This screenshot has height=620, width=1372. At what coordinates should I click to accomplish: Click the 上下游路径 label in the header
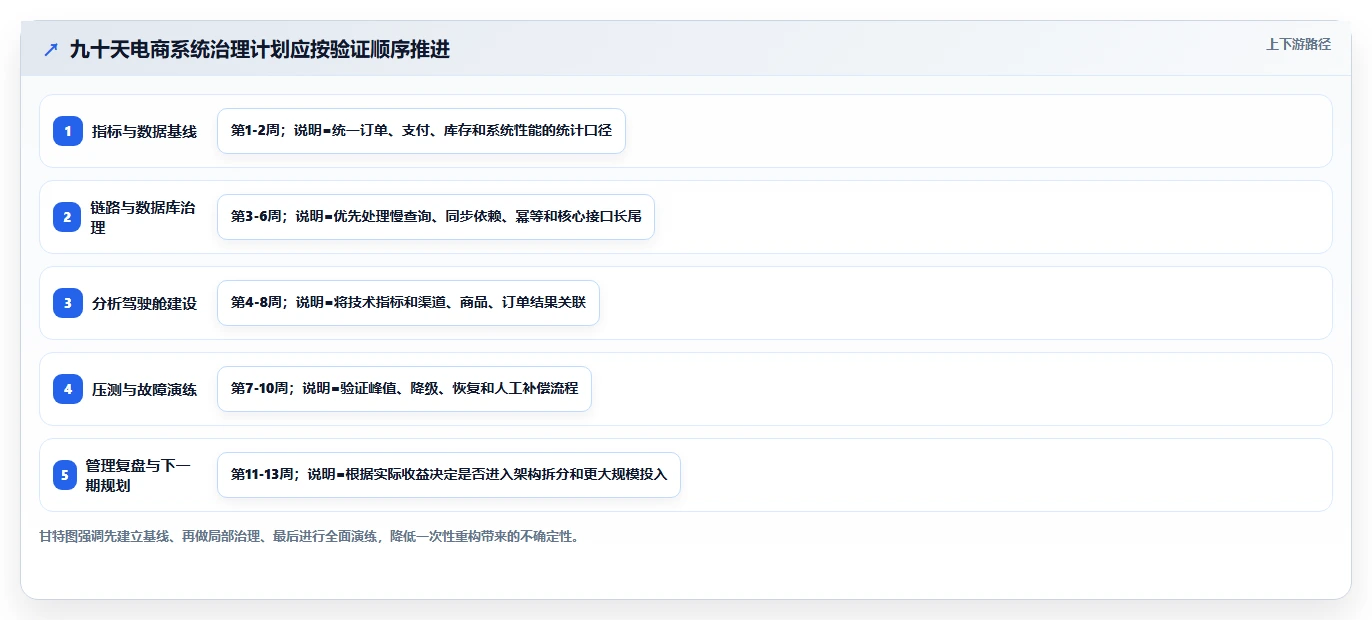coord(1298,44)
